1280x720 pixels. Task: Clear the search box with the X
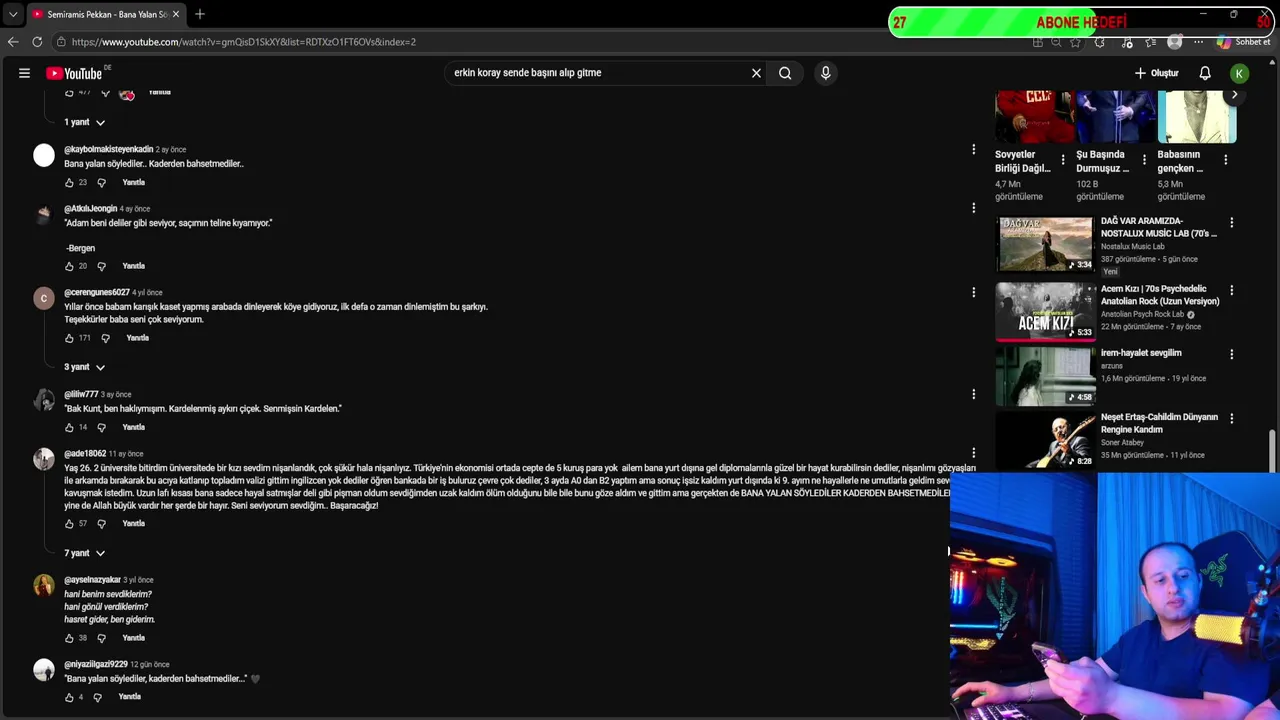coord(756,73)
